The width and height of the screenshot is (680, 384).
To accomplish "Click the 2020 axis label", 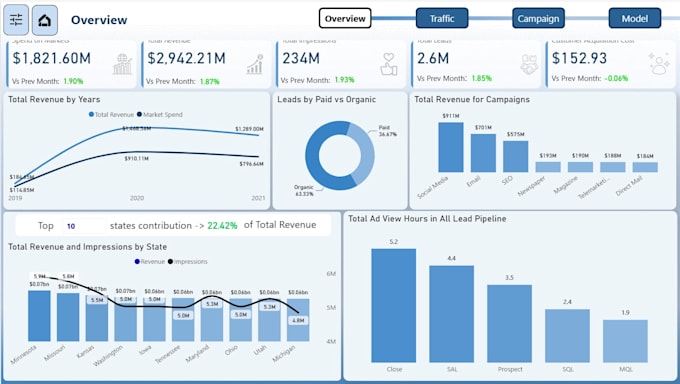I will (x=137, y=198).
